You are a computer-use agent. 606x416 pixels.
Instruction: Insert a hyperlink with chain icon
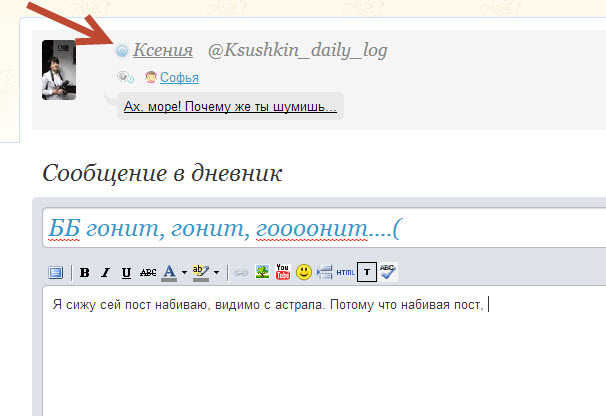(241, 272)
